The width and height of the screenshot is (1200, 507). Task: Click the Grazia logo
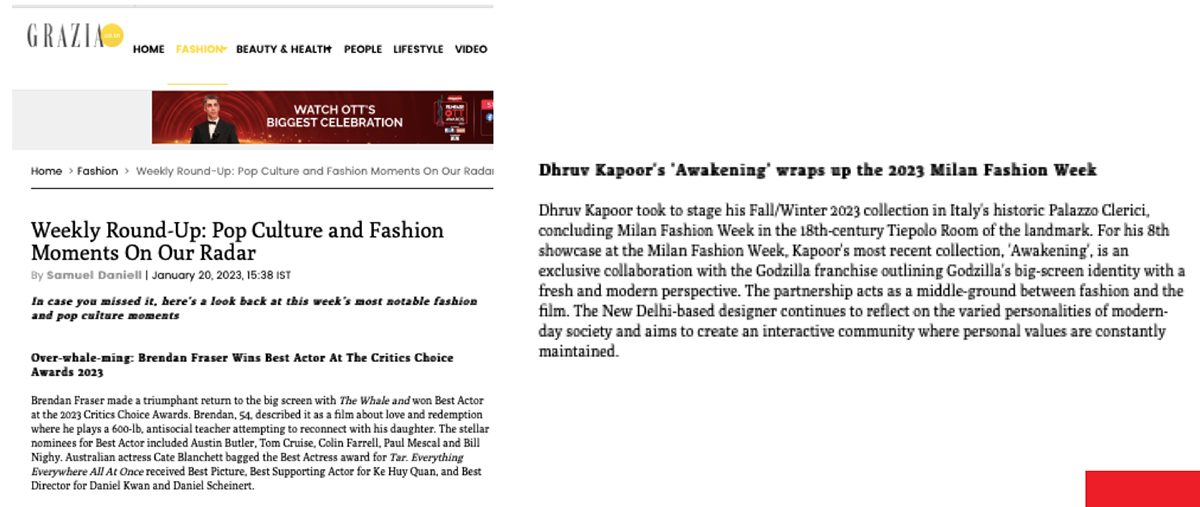[75, 37]
